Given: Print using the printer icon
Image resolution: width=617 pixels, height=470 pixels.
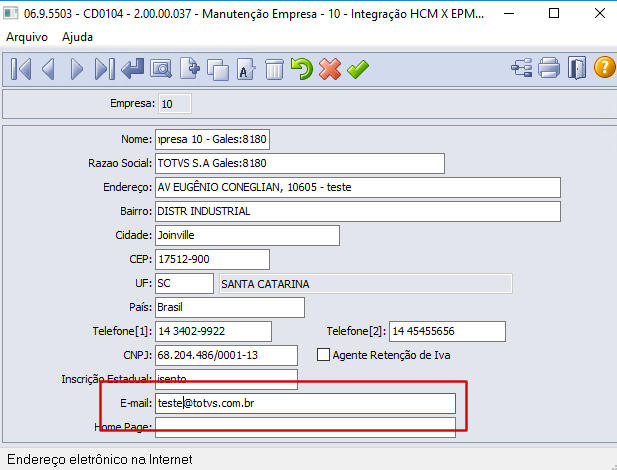Looking at the screenshot, I should click(549, 68).
